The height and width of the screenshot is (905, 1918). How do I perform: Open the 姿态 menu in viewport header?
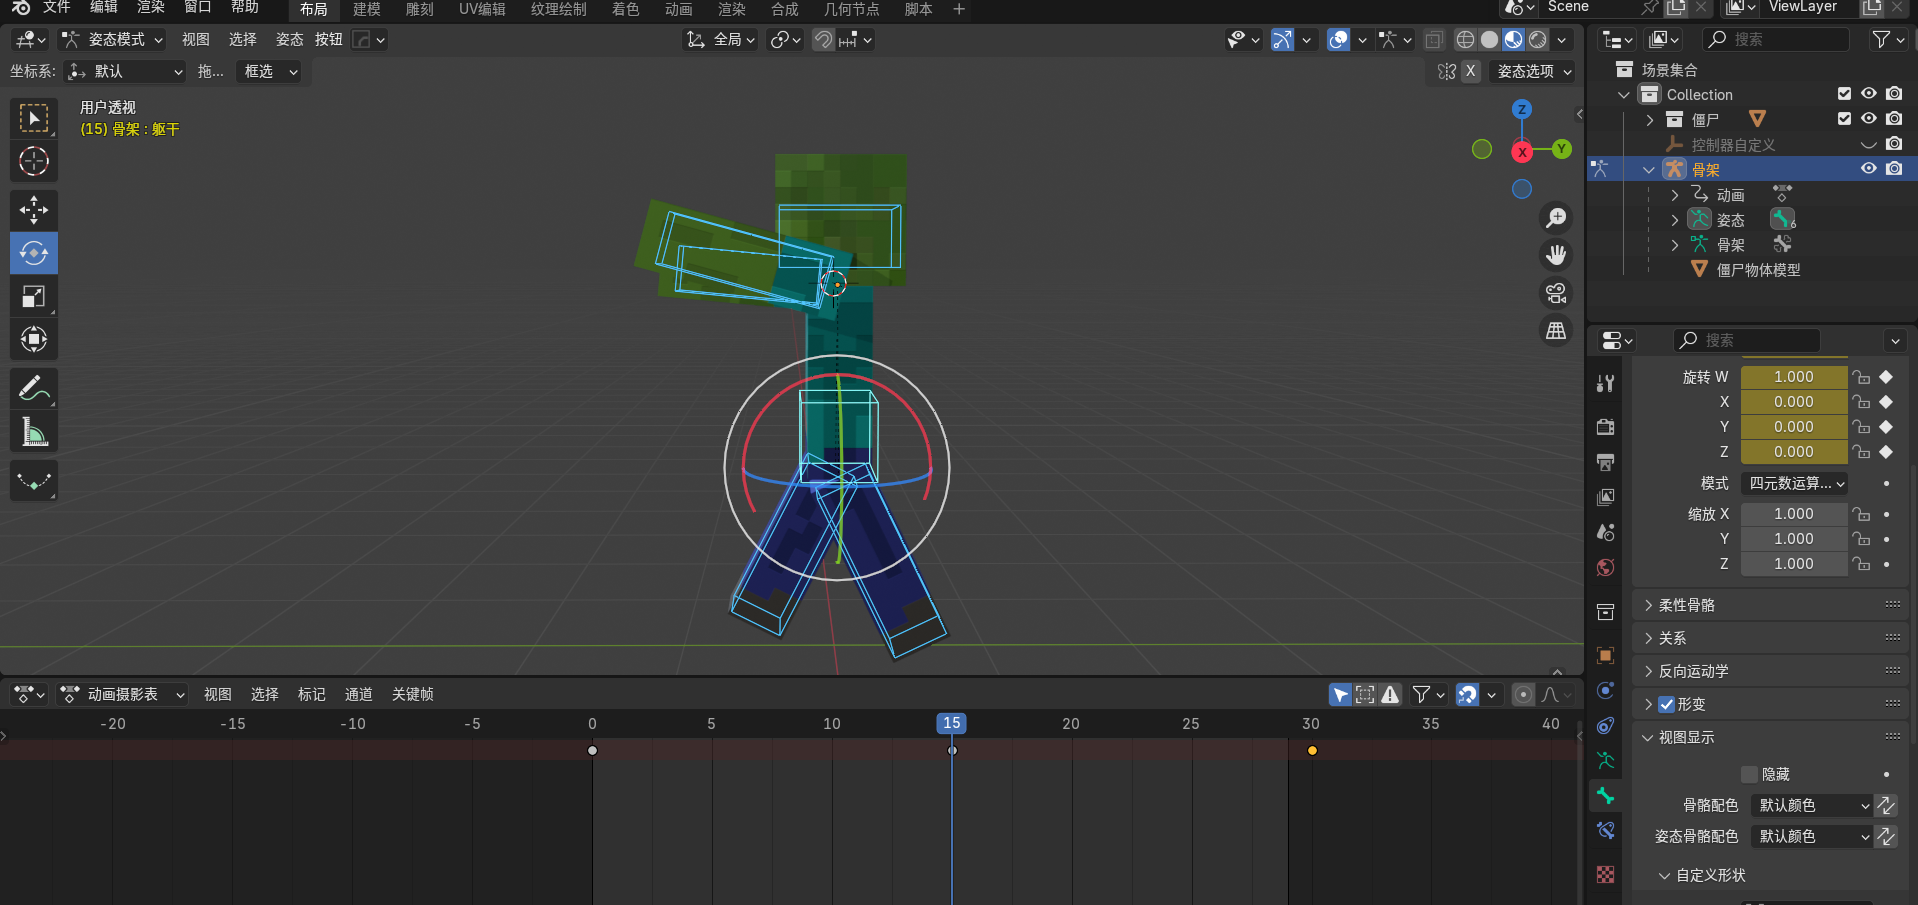pos(289,40)
